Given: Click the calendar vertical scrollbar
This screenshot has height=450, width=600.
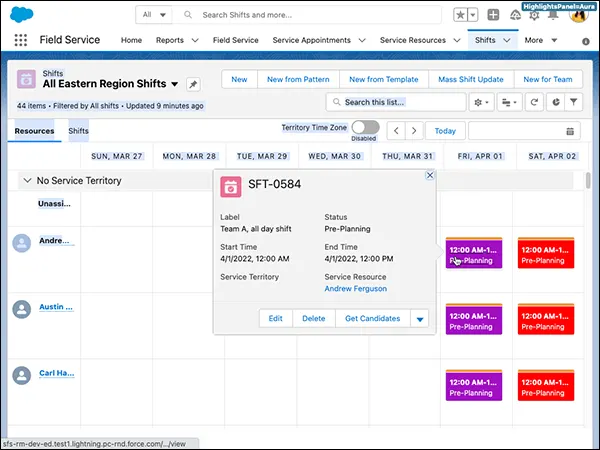Looking at the screenshot, I should (588, 181).
